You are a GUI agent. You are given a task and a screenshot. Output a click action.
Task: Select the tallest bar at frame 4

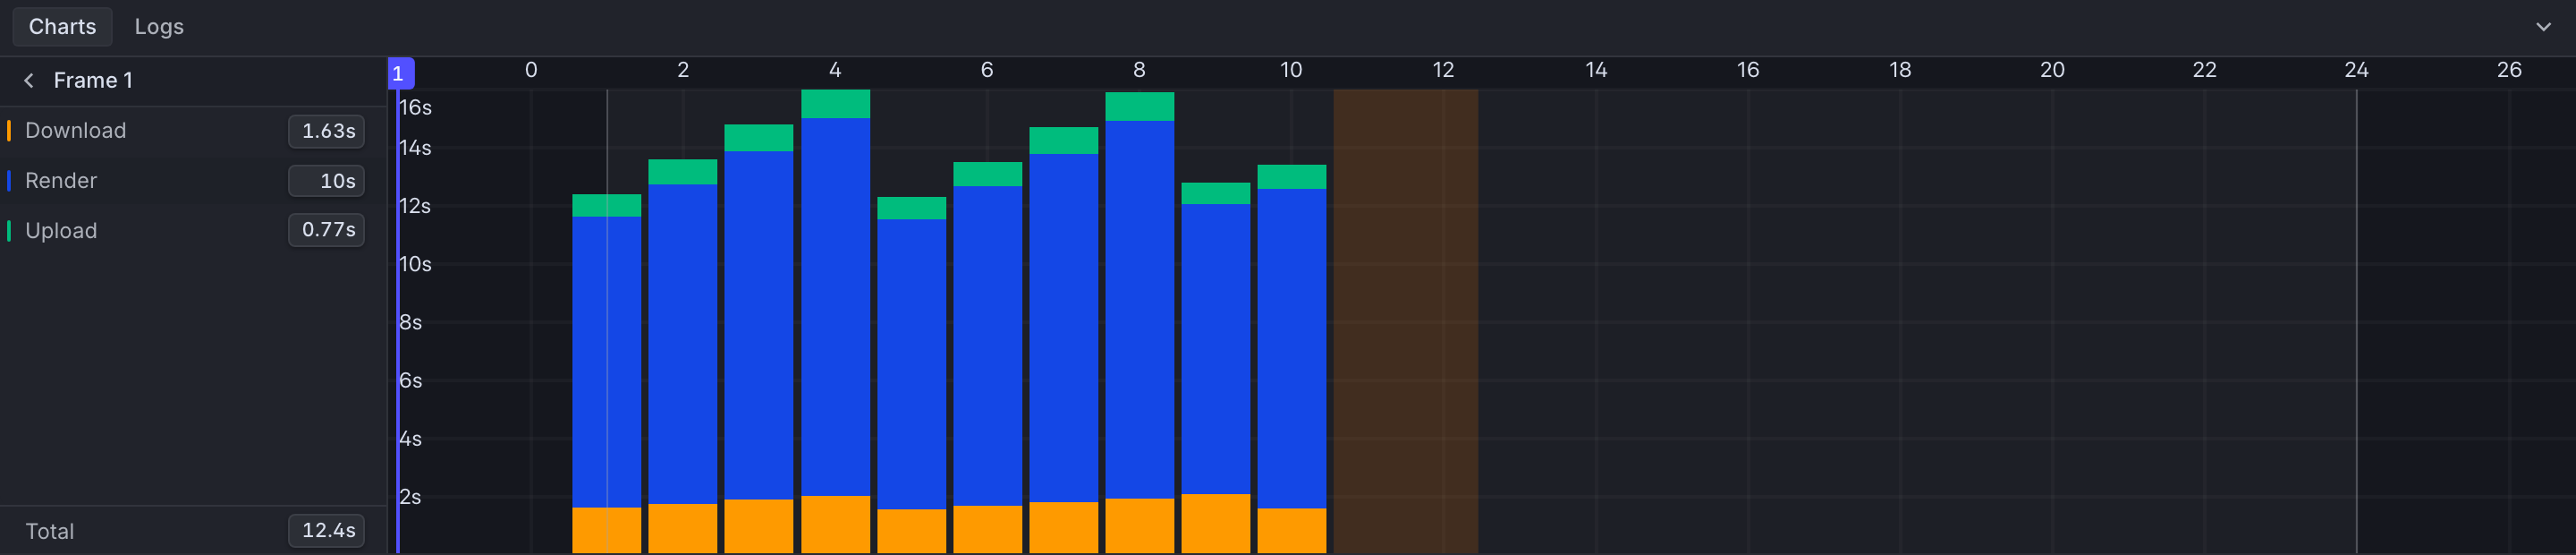click(835, 321)
